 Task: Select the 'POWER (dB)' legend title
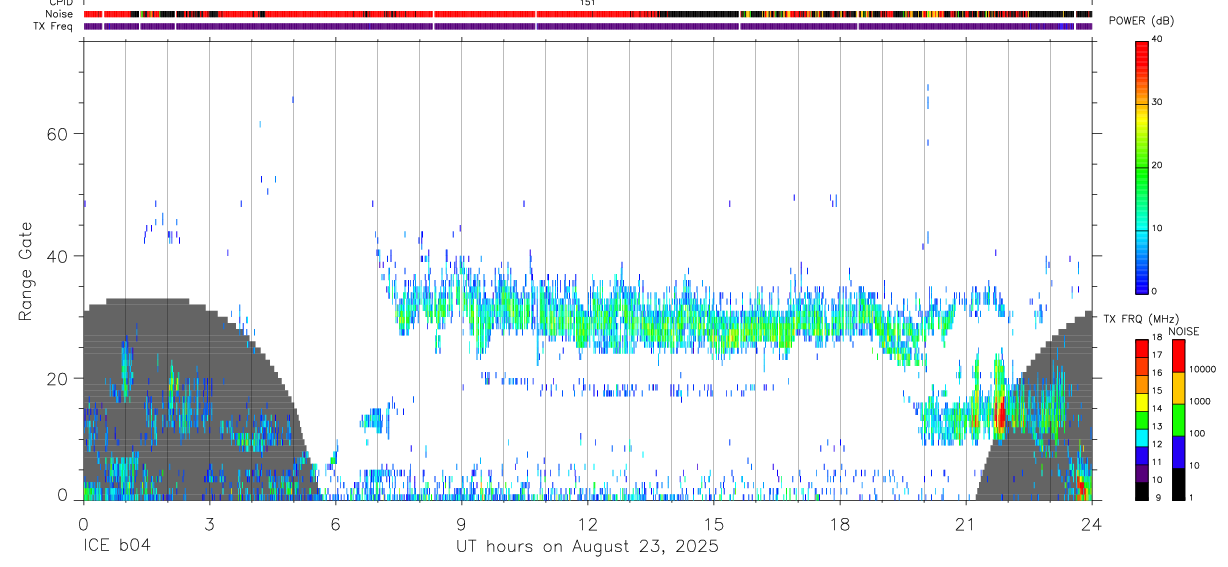coord(1143,21)
